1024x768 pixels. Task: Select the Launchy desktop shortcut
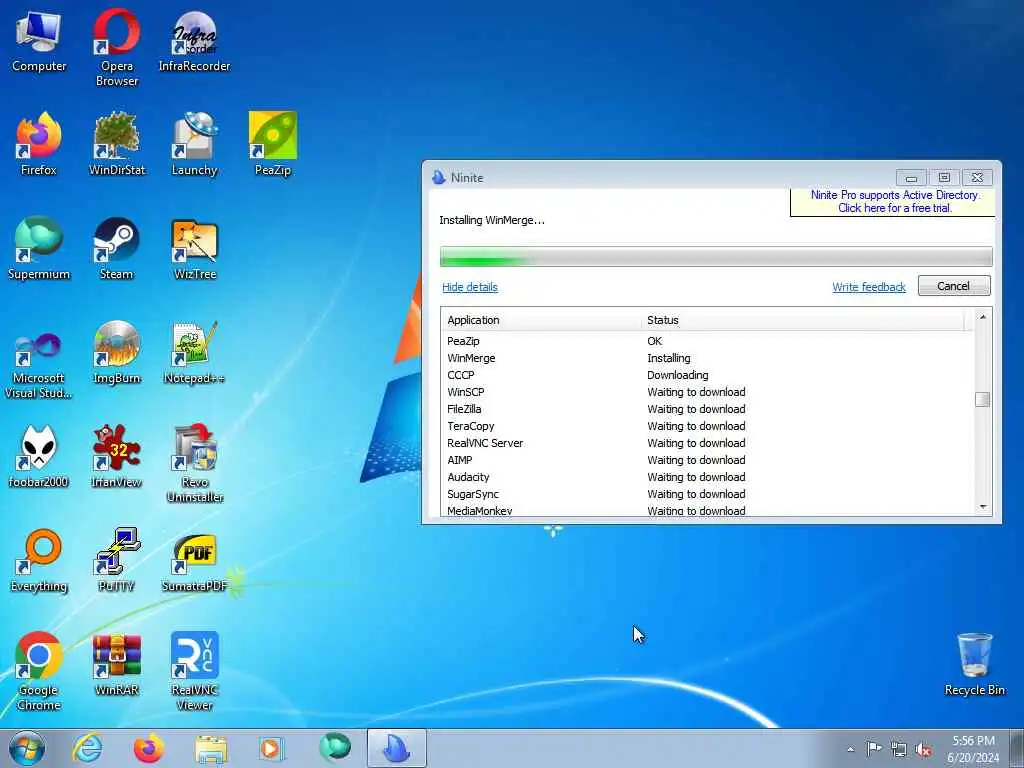point(195,144)
